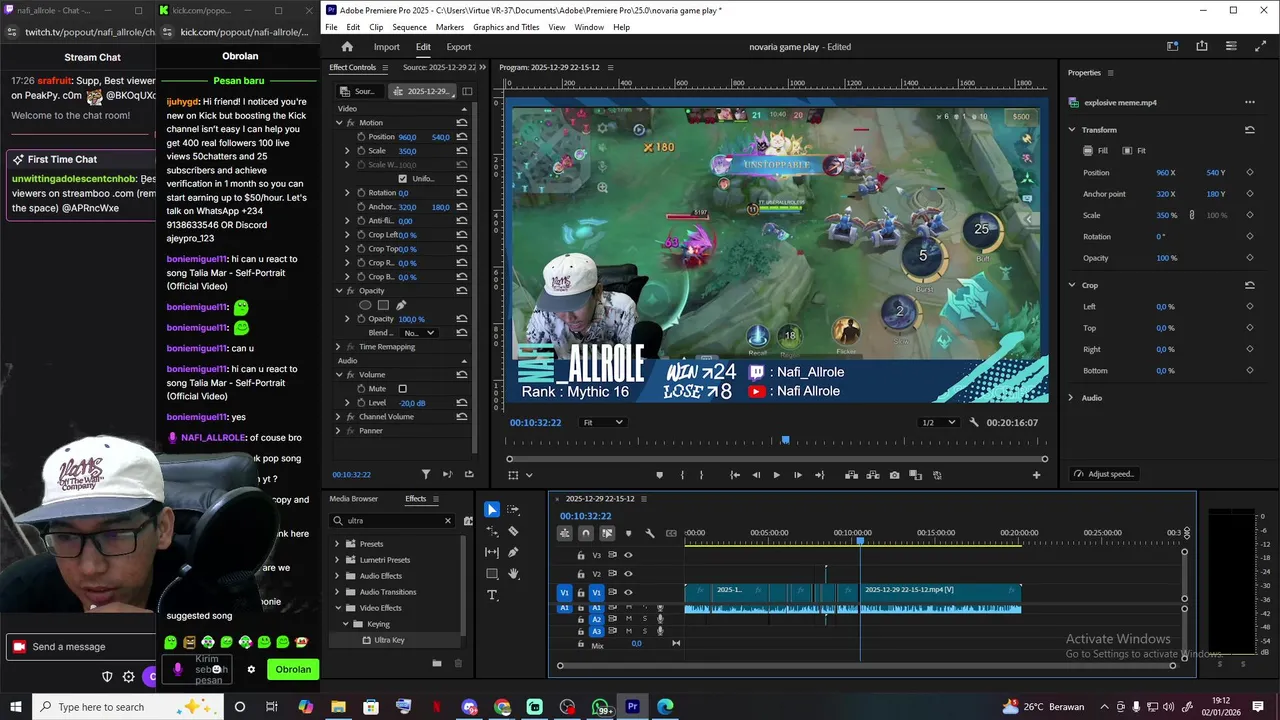Toggle V2 track output eye
This screenshot has height=720, width=1280.
628,574
